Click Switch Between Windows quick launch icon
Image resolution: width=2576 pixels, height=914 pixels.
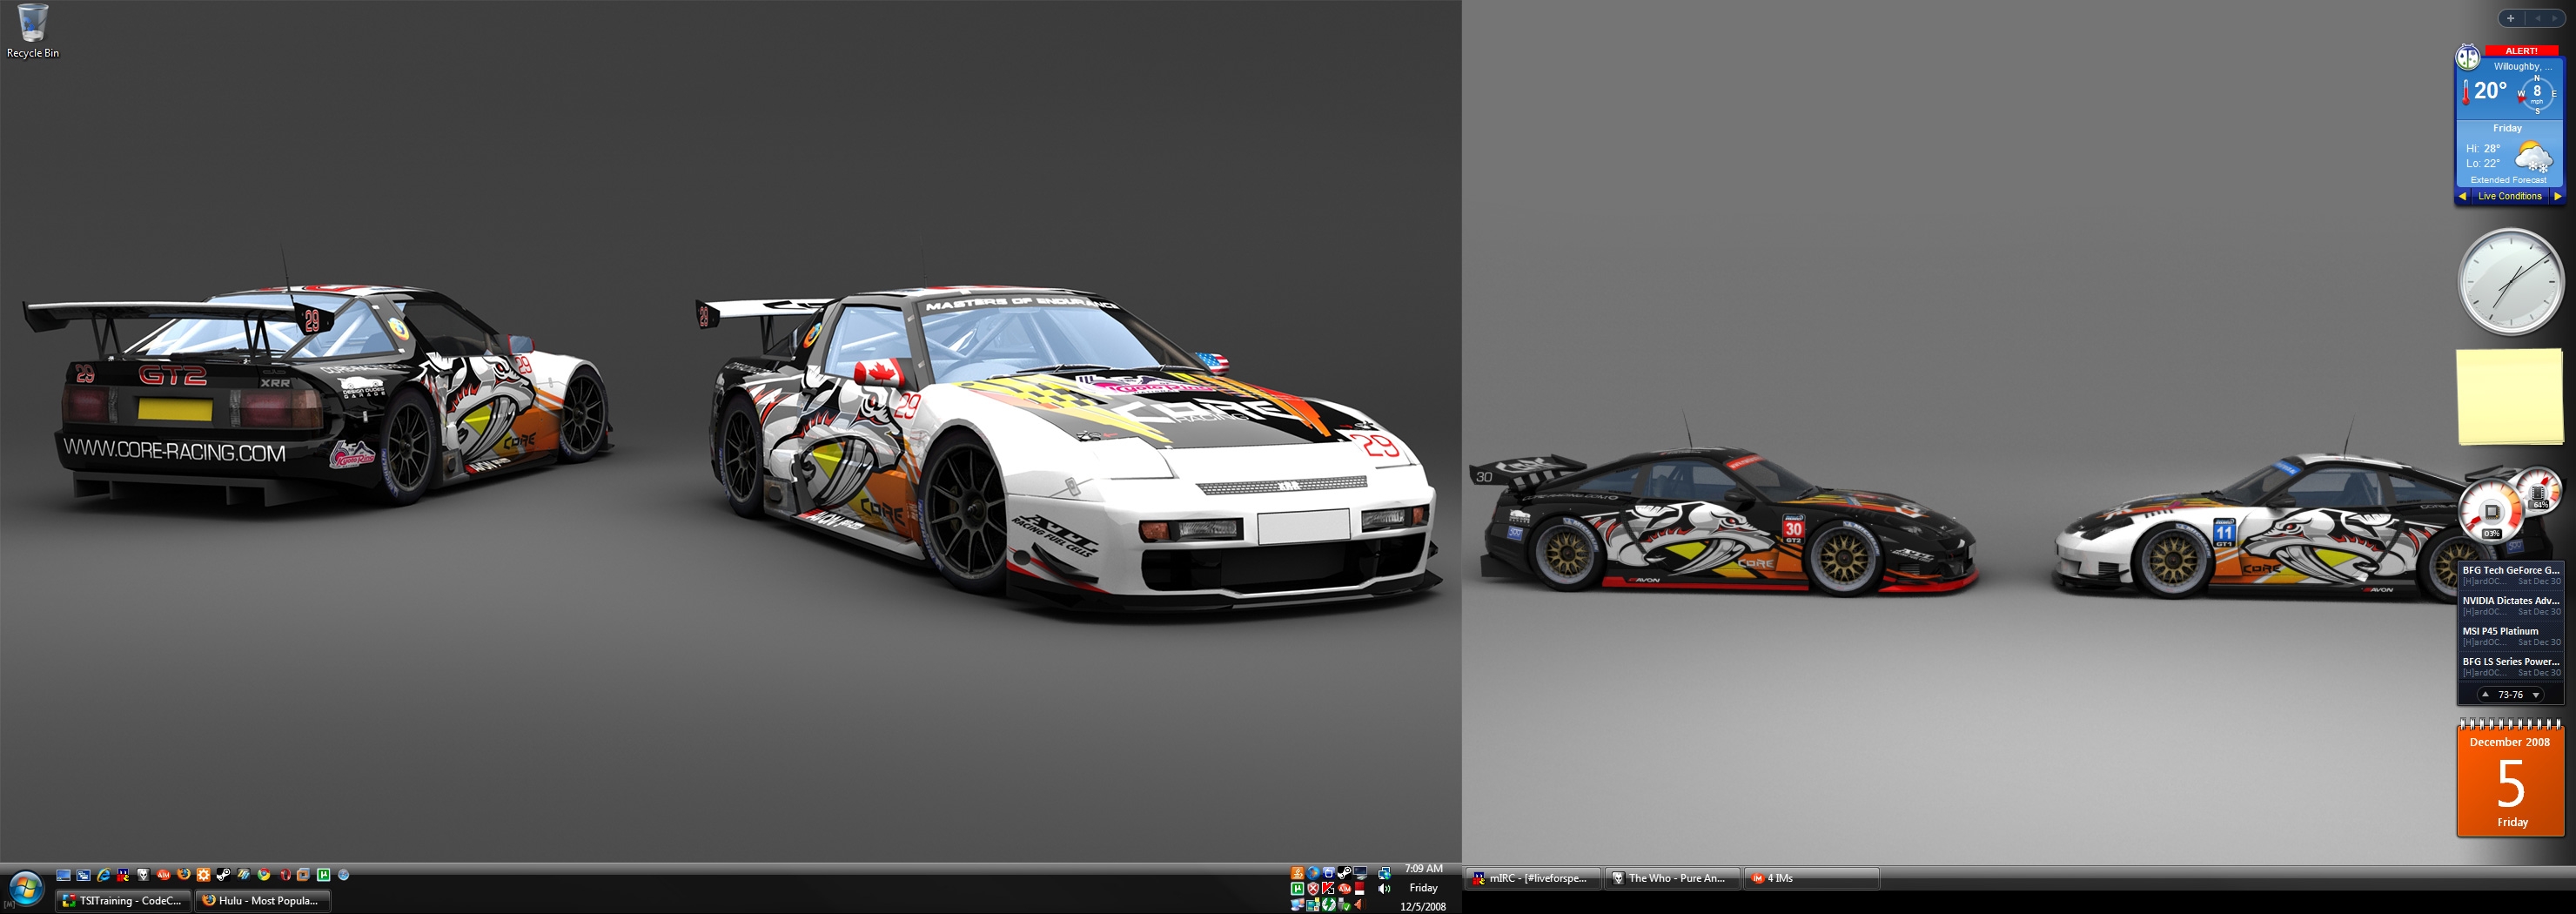click(x=83, y=875)
